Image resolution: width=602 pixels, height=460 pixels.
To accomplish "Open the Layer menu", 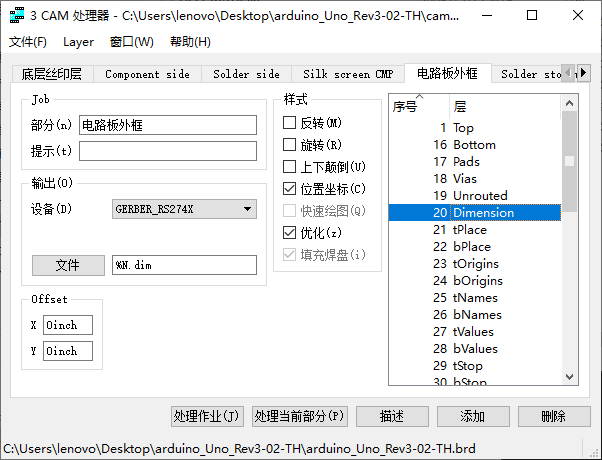I will coord(78,42).
